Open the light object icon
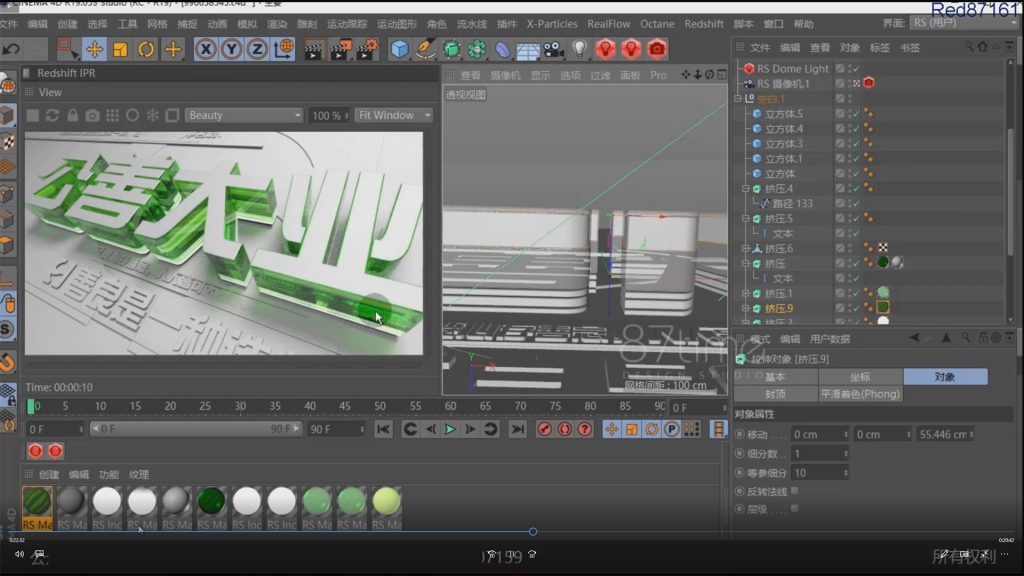1024x576 pixels. click(580, 49)
